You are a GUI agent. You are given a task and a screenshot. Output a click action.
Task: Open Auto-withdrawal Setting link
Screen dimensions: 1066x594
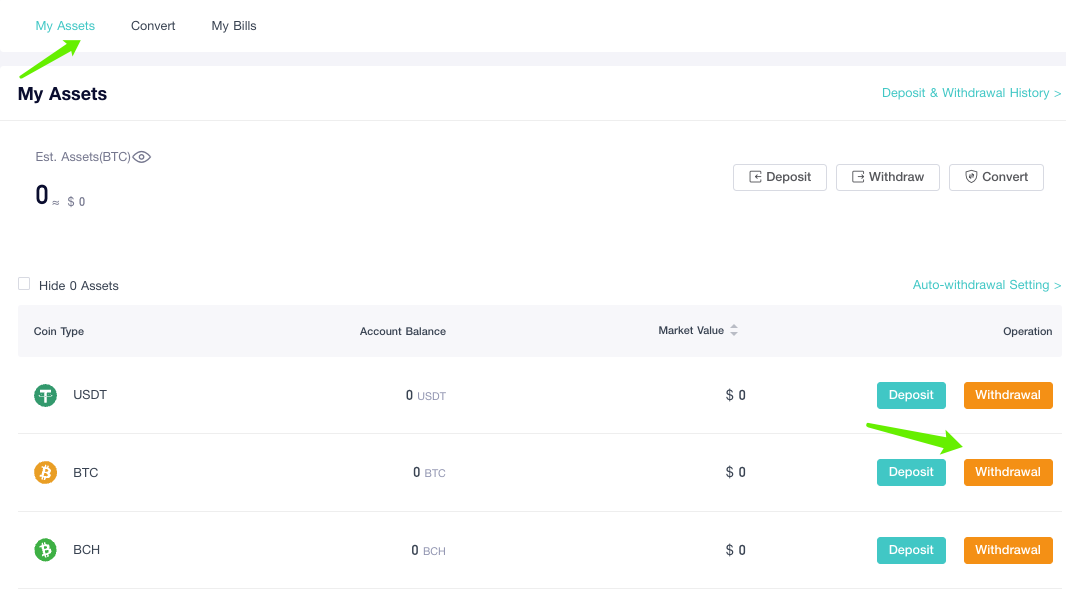[x=986, y=285]
